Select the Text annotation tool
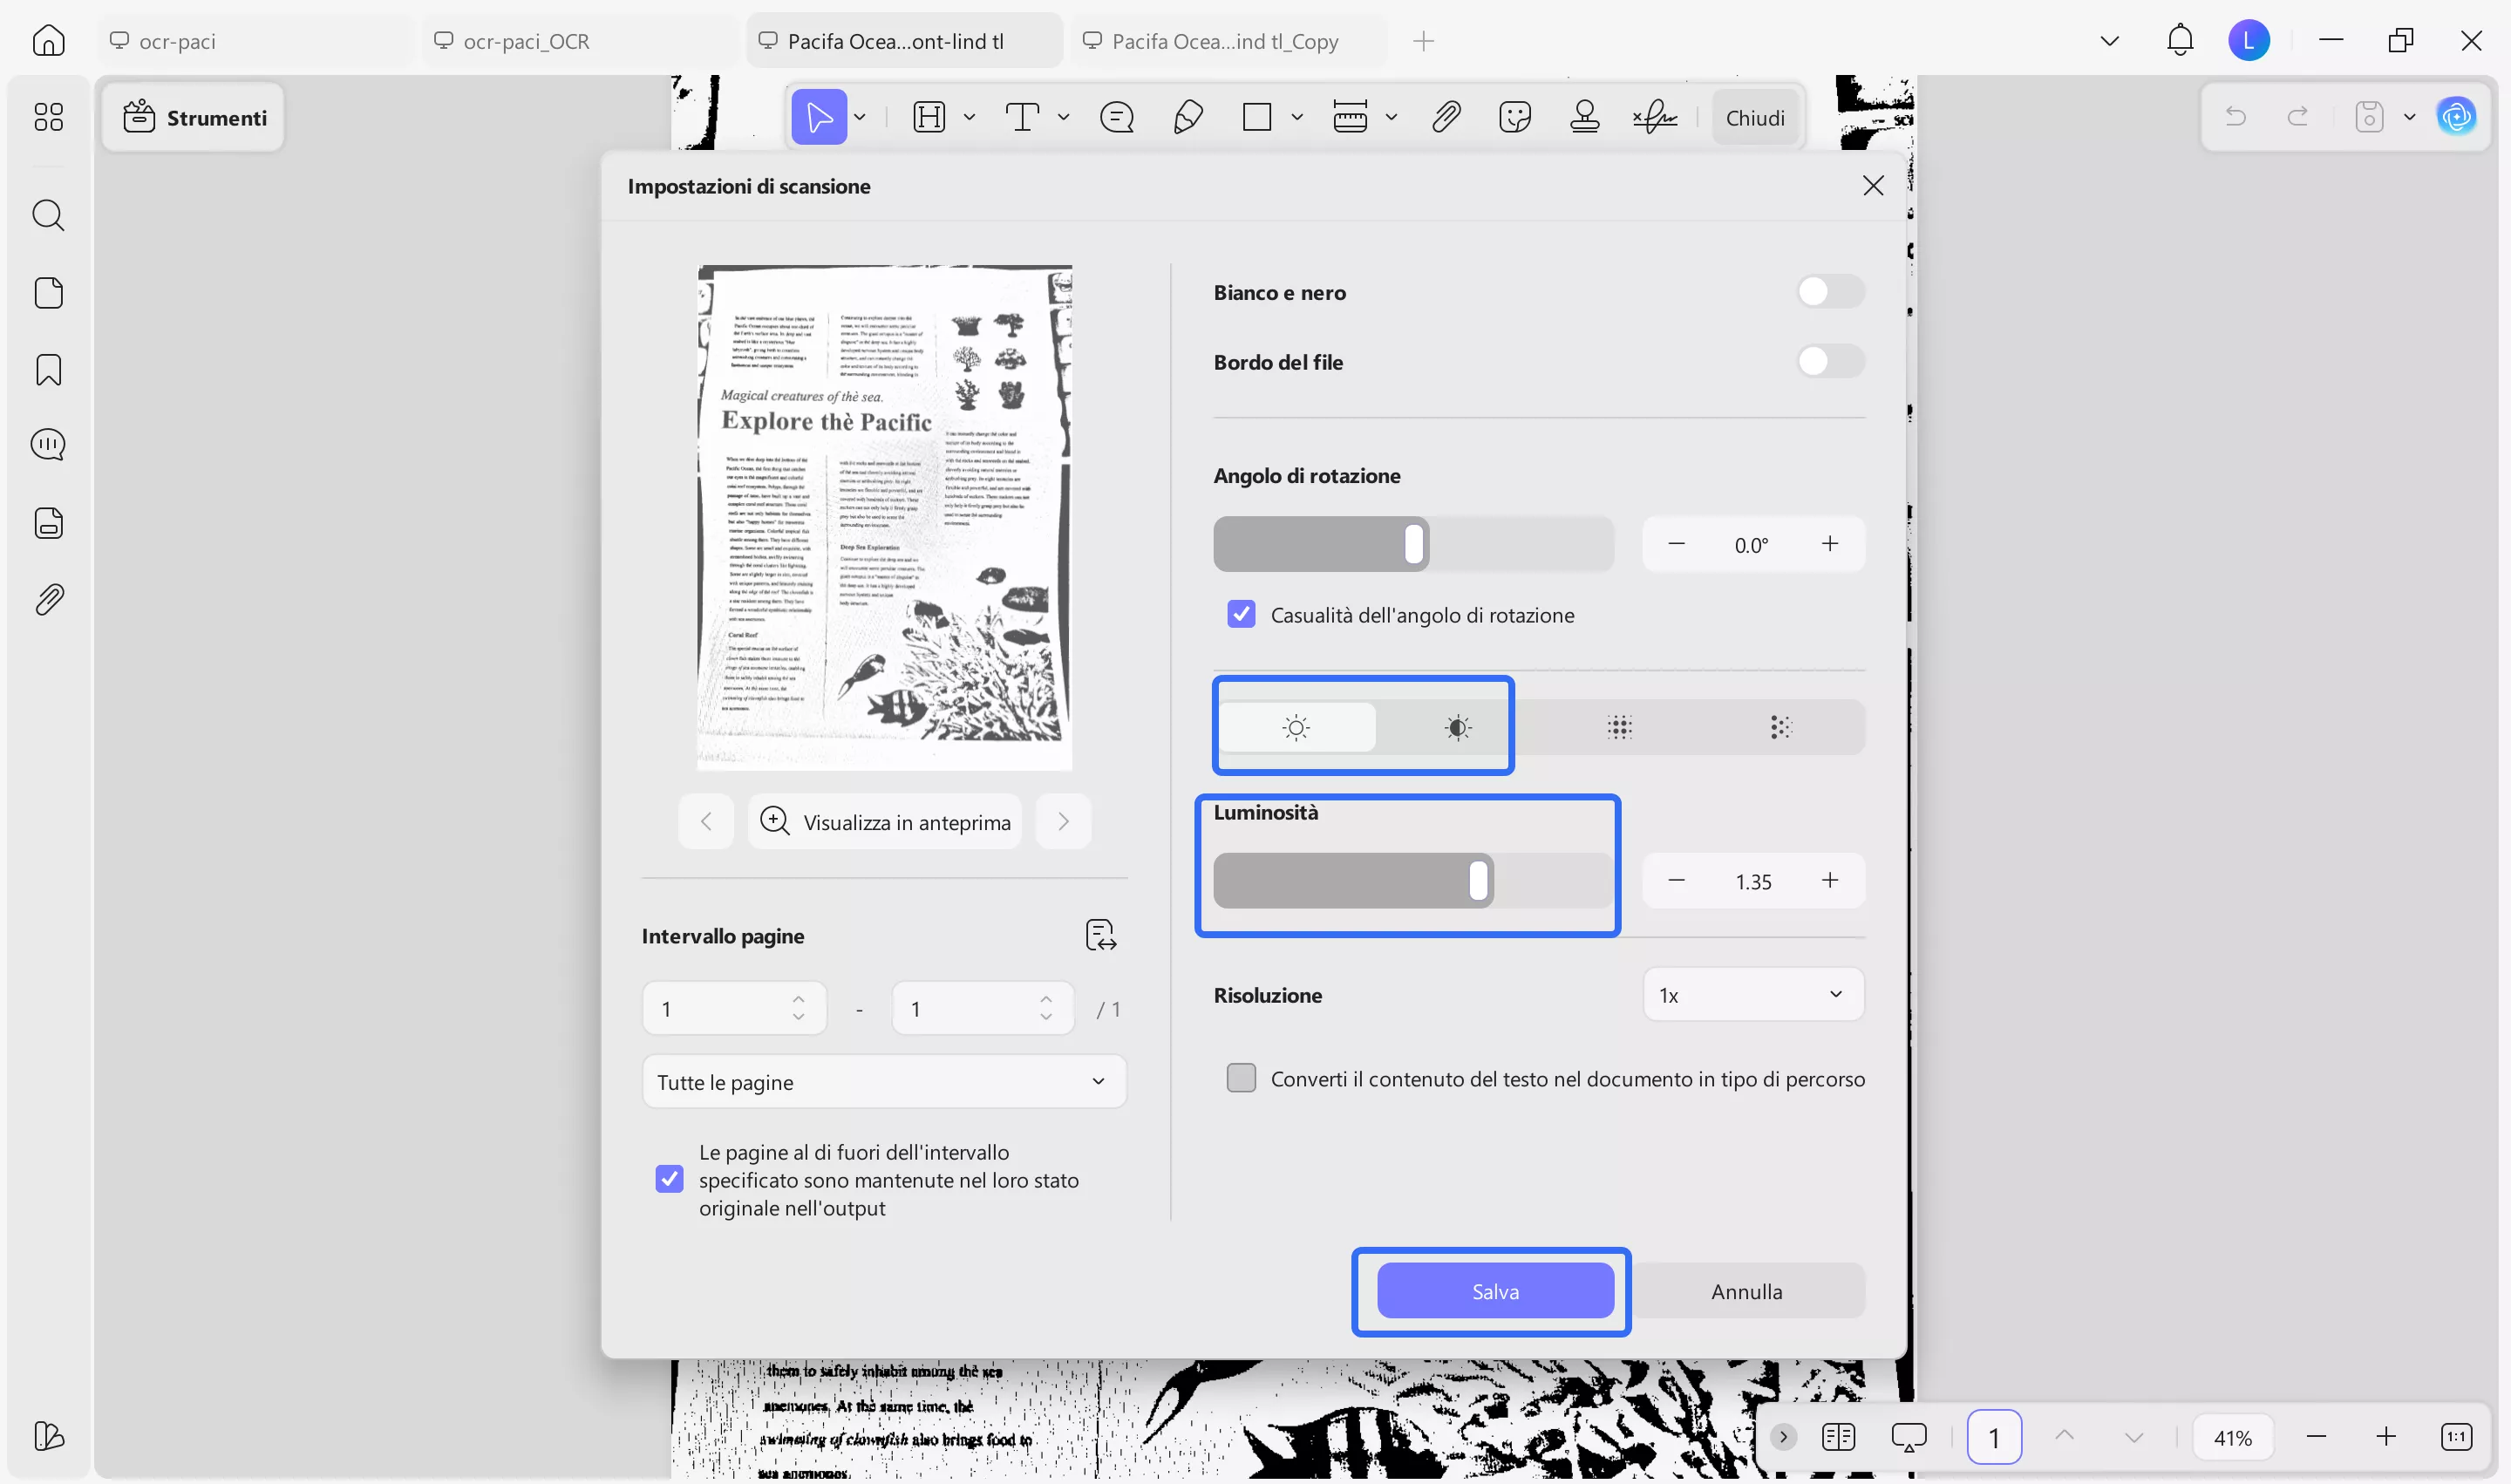Image resolution: width=2511 pixels, height=1484 pixels. 1022,117
